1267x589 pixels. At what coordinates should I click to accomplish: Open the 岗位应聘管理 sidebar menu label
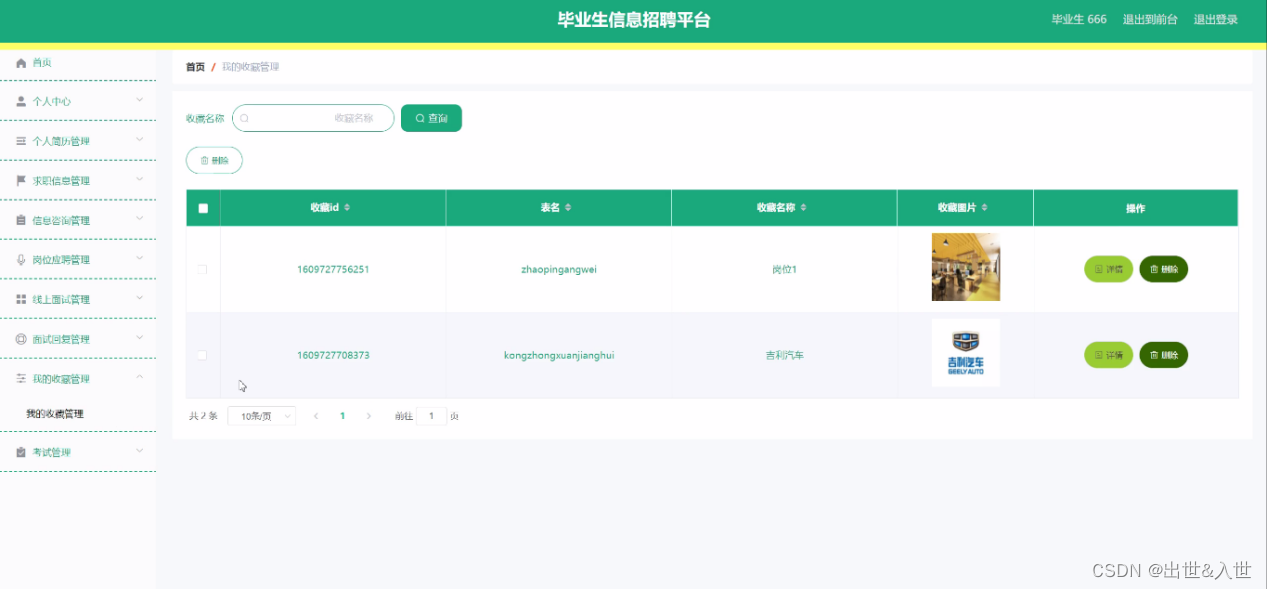coord(61,260)
